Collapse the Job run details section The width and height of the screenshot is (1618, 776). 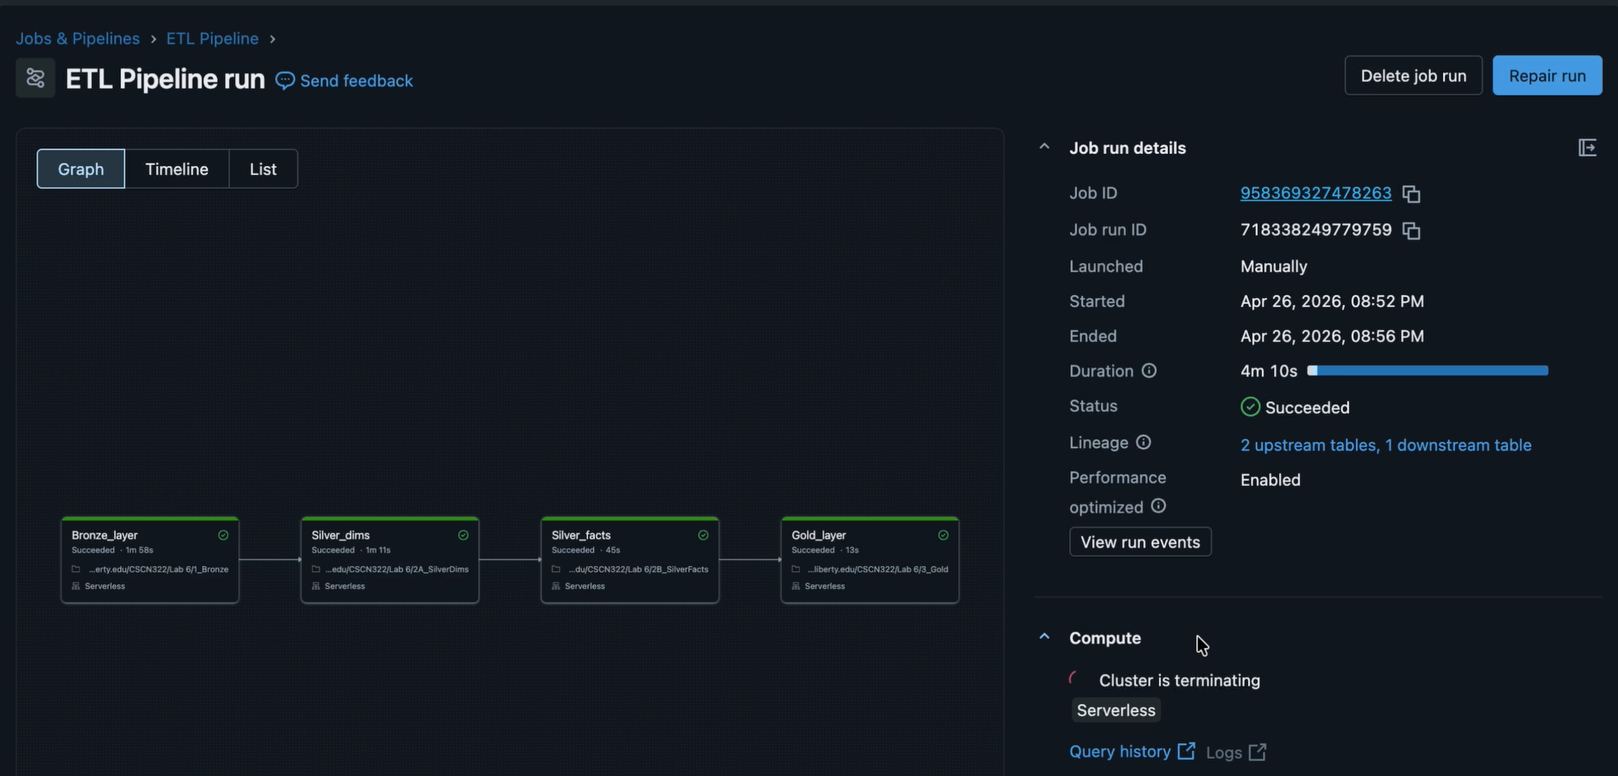1044,147
